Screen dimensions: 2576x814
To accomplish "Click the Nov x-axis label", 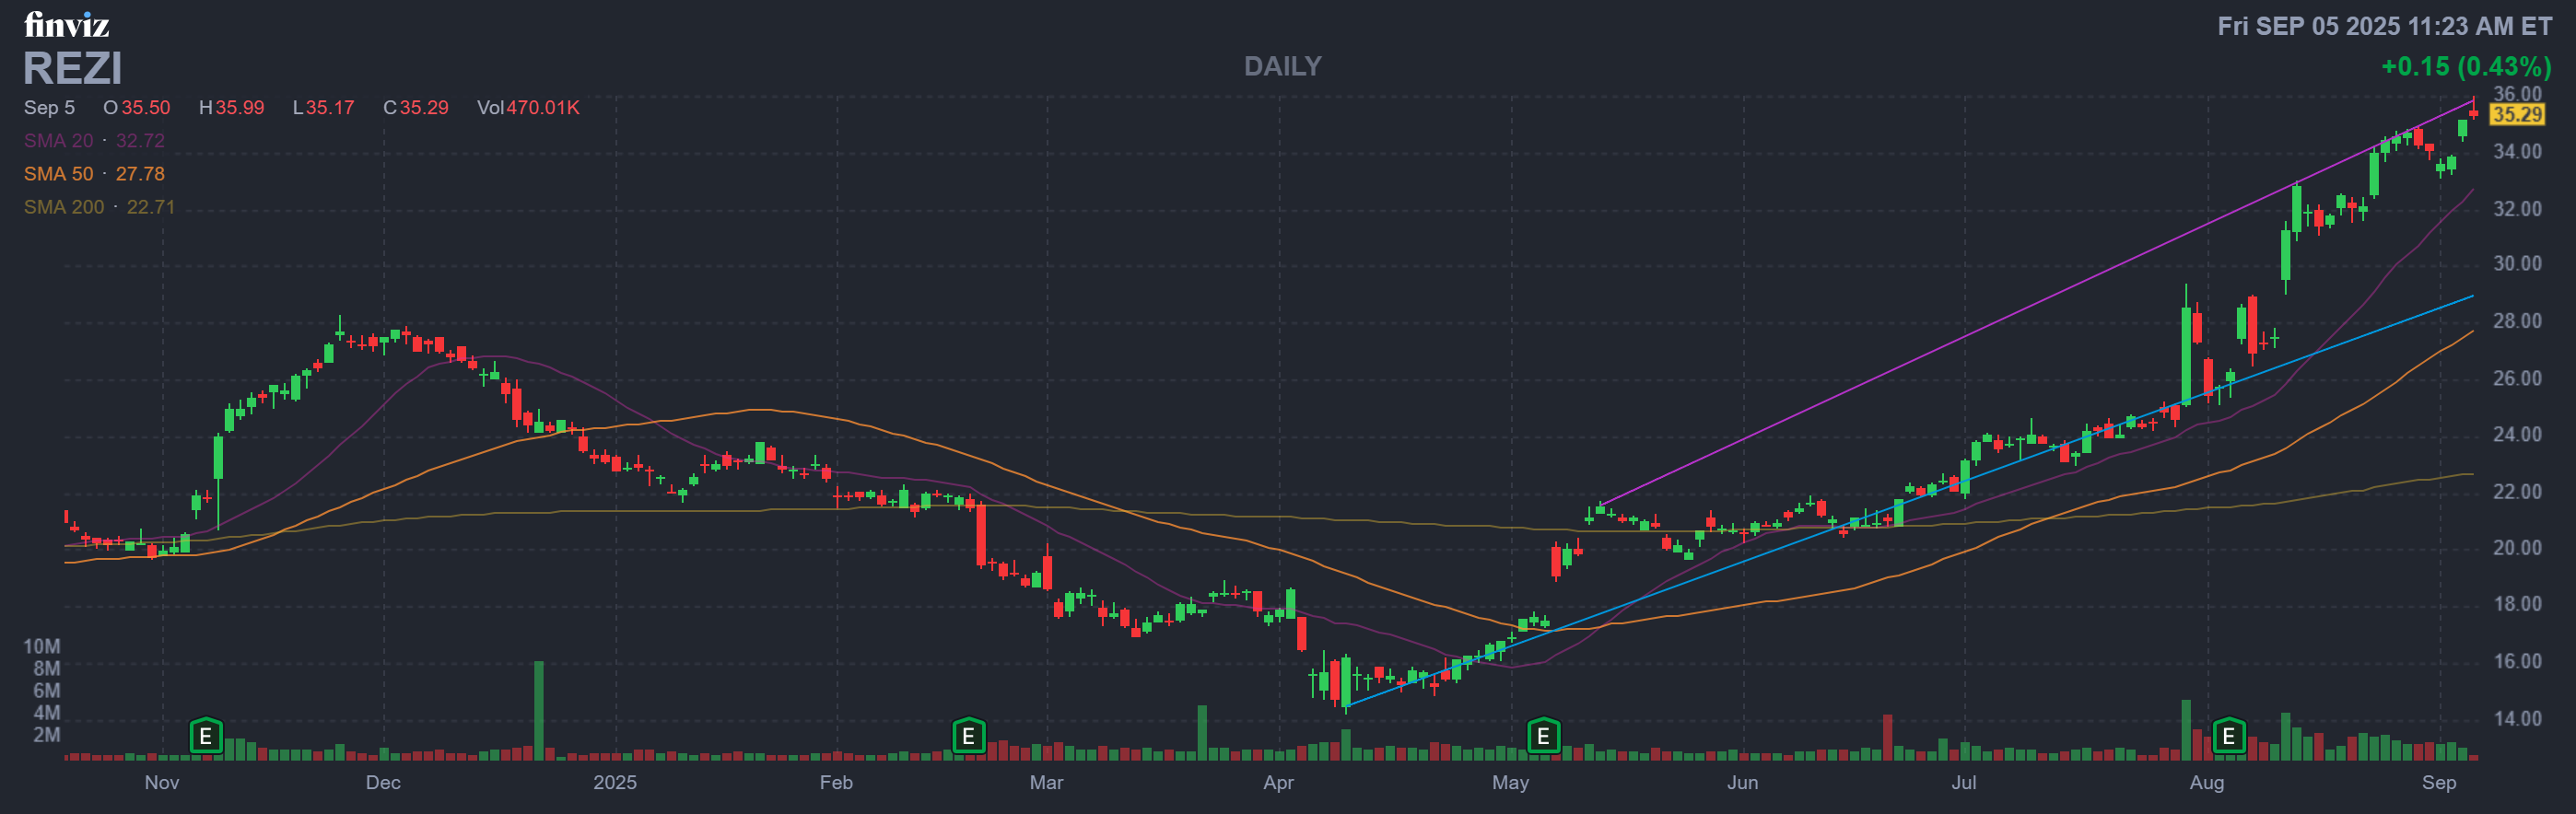I will [162, 782].
